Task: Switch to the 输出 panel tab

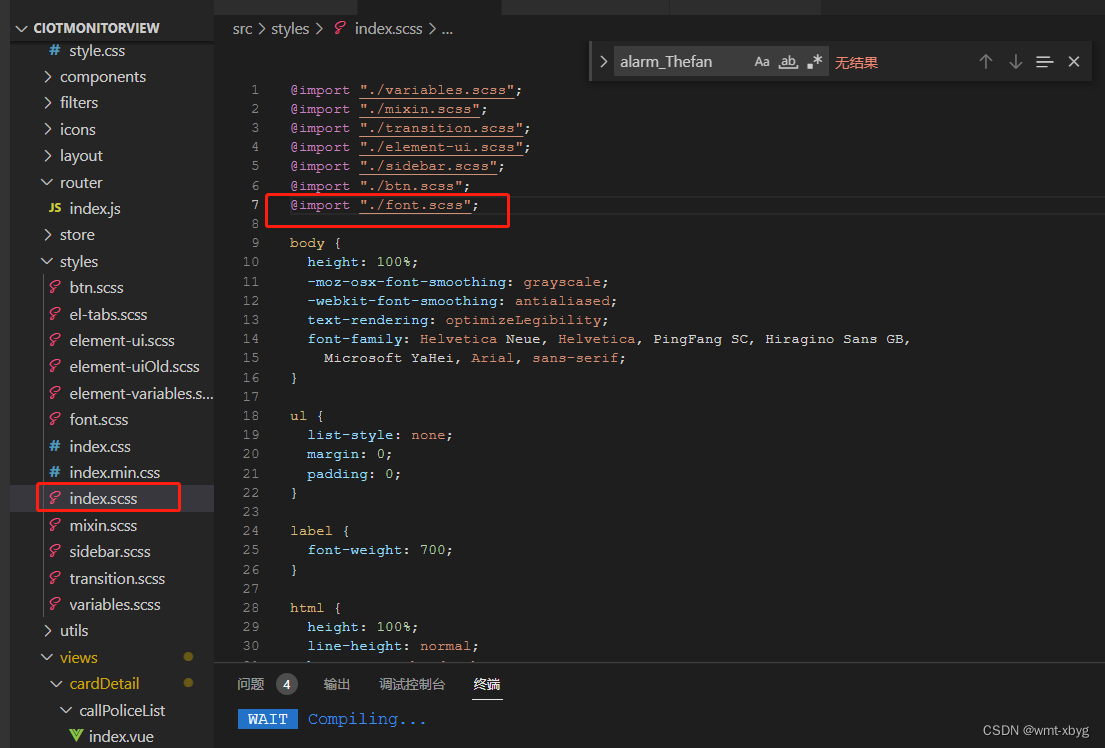Action: point(337,684)
